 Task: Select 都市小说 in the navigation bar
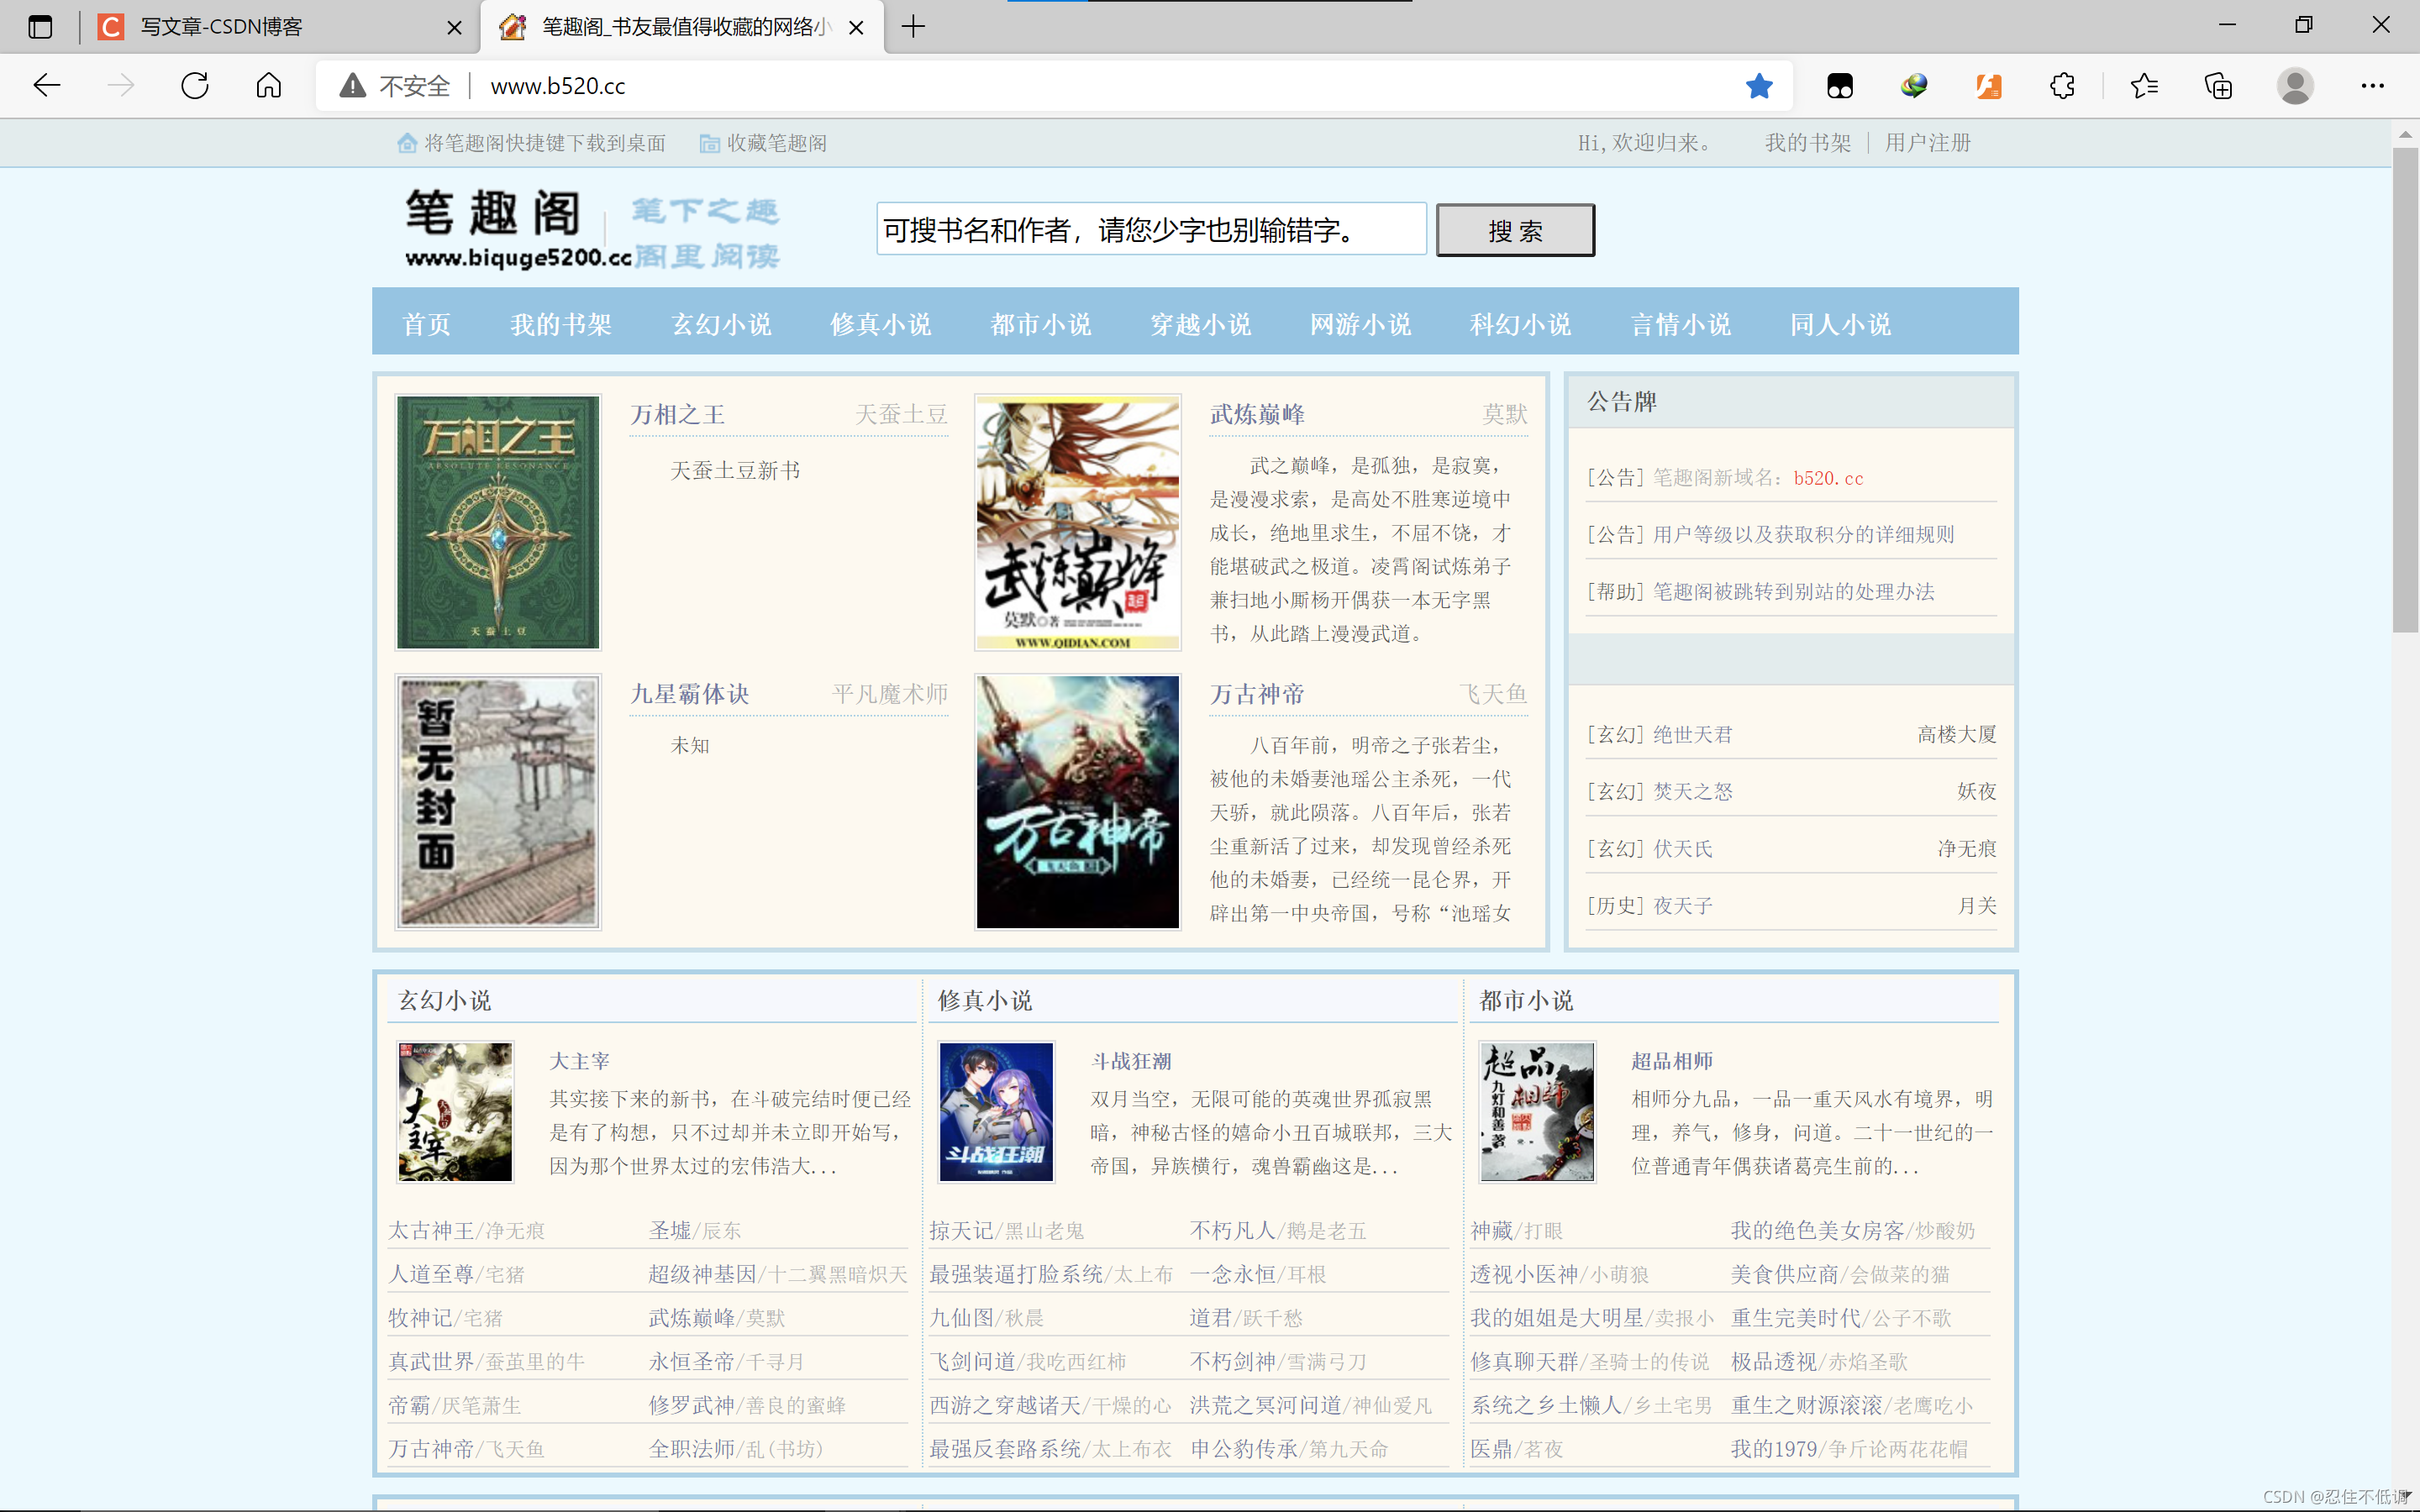1040,324
